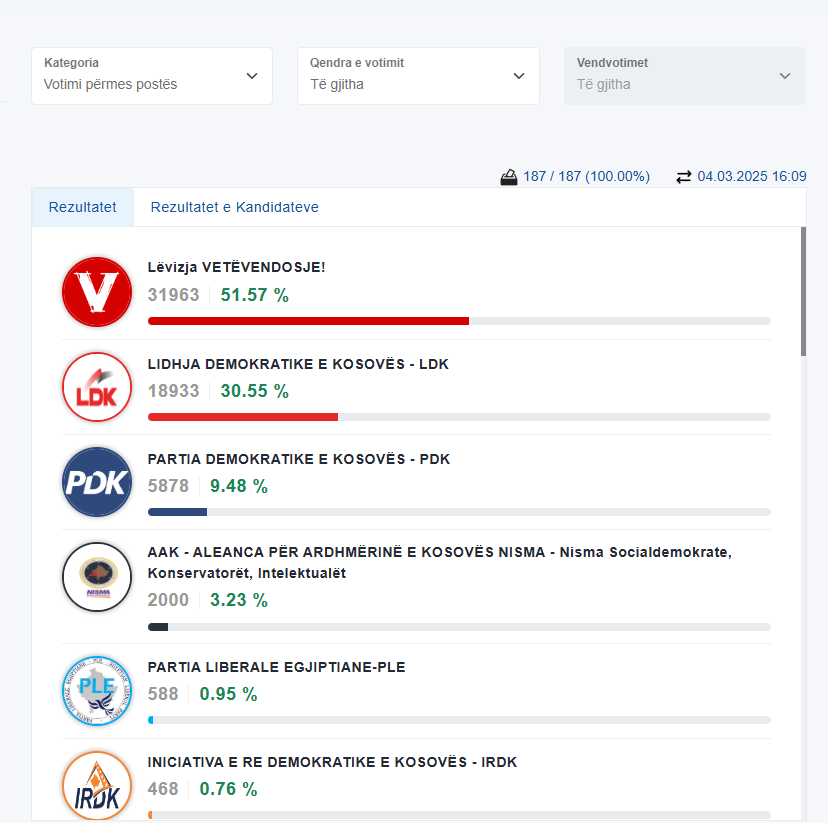
Task: Switch to the Rezultatet e Kandidateve tab
Action: 234,207
